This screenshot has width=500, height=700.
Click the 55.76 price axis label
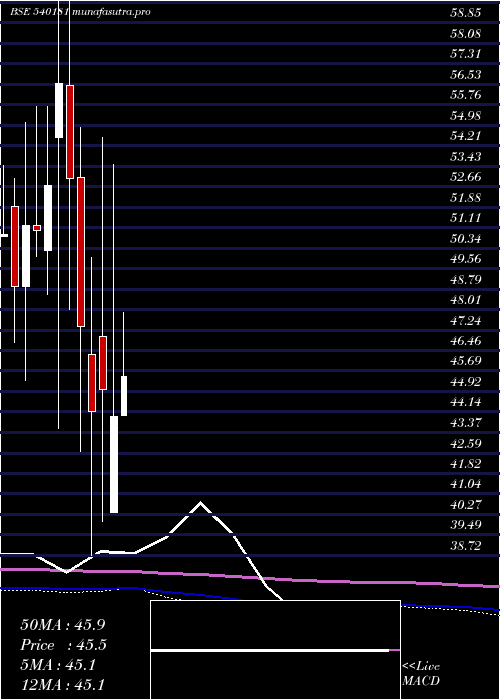(465, 95)
